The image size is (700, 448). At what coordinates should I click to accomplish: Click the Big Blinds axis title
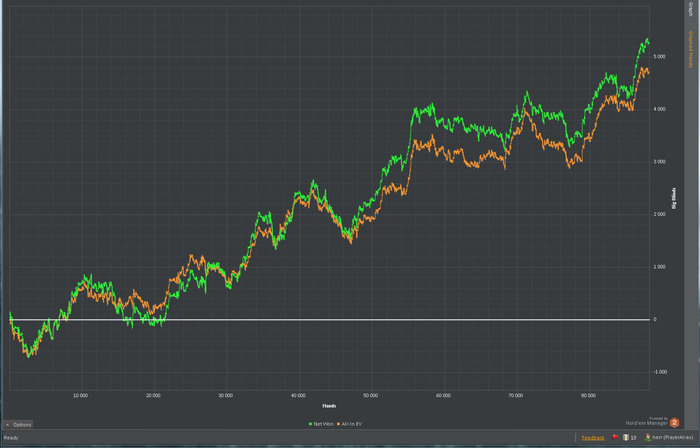(x=674, y=198)
